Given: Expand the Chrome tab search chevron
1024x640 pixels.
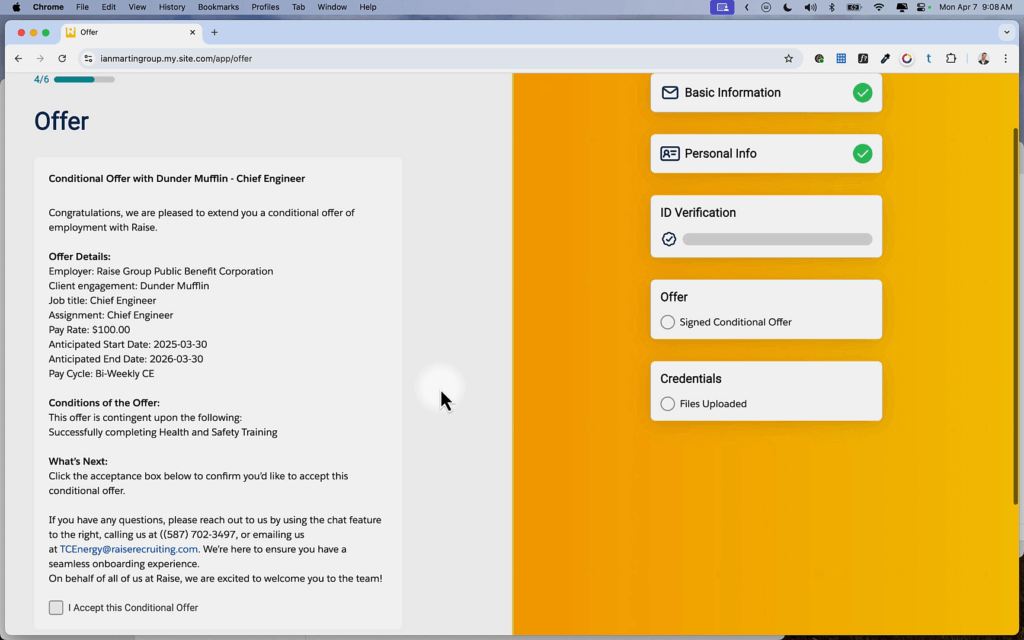Looking at the screenshot, I should coord(1005,32).
